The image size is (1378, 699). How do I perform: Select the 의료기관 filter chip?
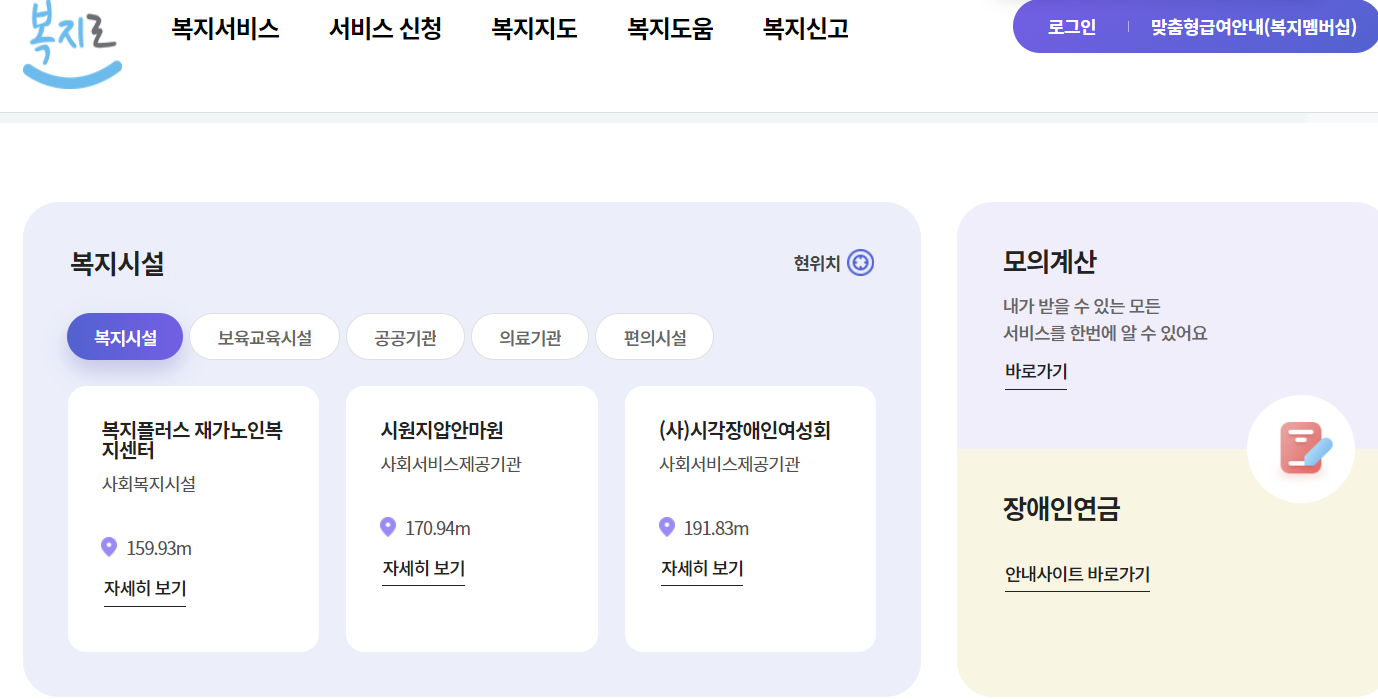tap(529, 337)
